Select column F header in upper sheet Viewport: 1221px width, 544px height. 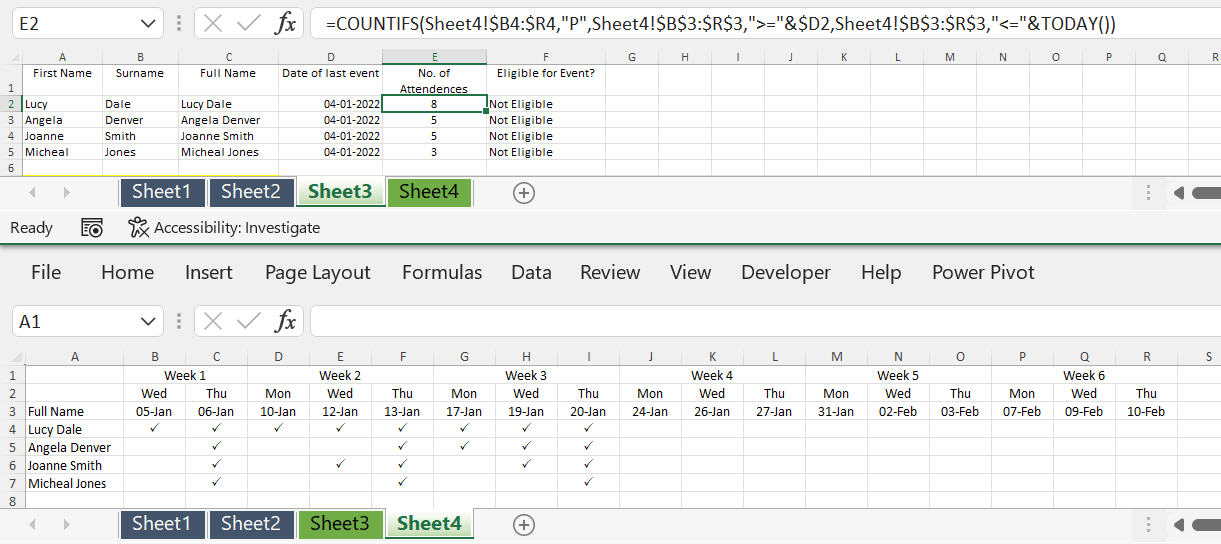point(546,57)
